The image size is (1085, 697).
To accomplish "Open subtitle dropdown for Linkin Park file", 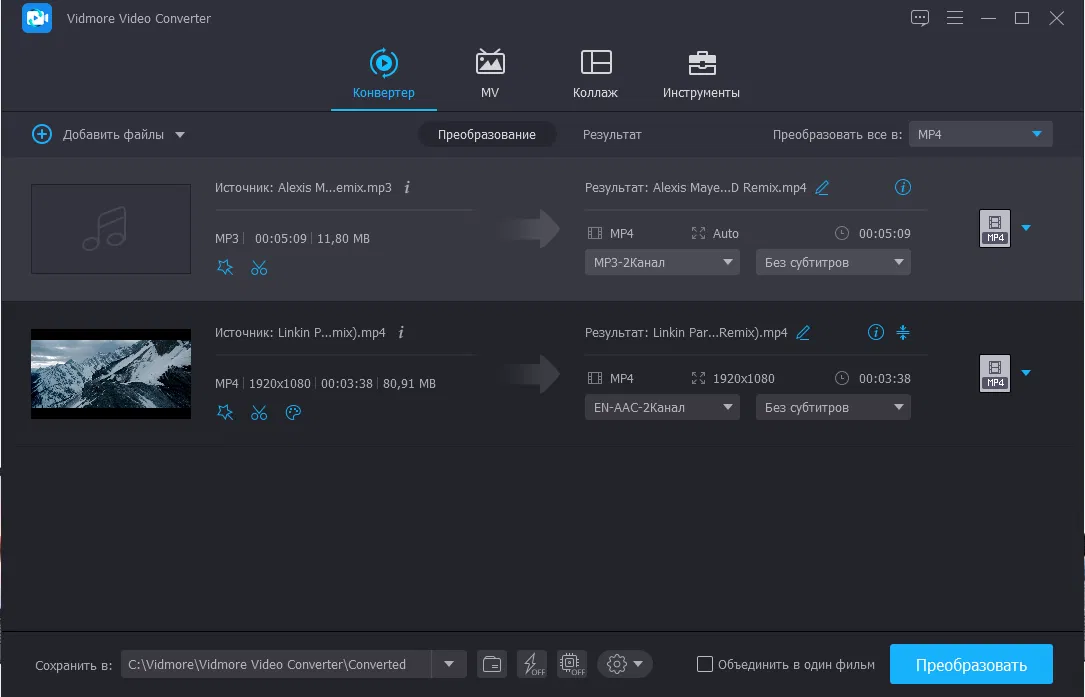I will pos(833,408).
